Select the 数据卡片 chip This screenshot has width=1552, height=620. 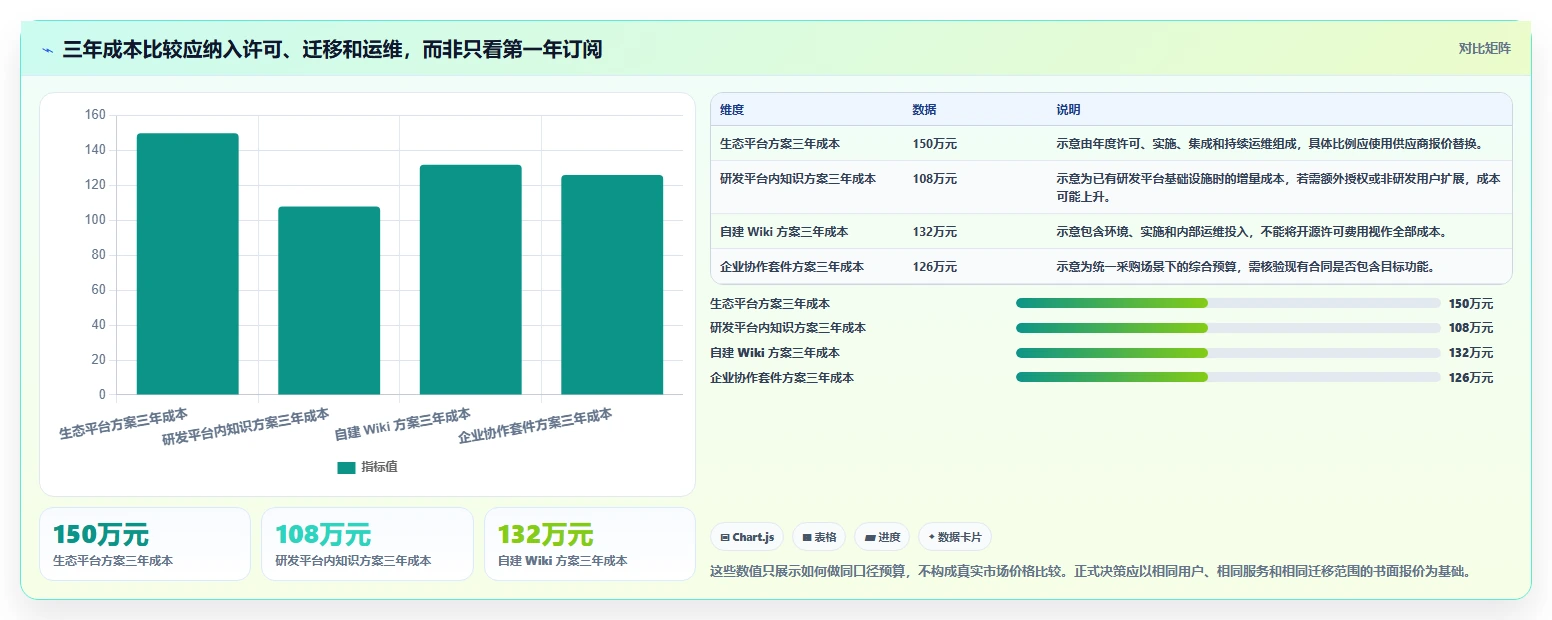pyautogui.click(x=955, y=537)
